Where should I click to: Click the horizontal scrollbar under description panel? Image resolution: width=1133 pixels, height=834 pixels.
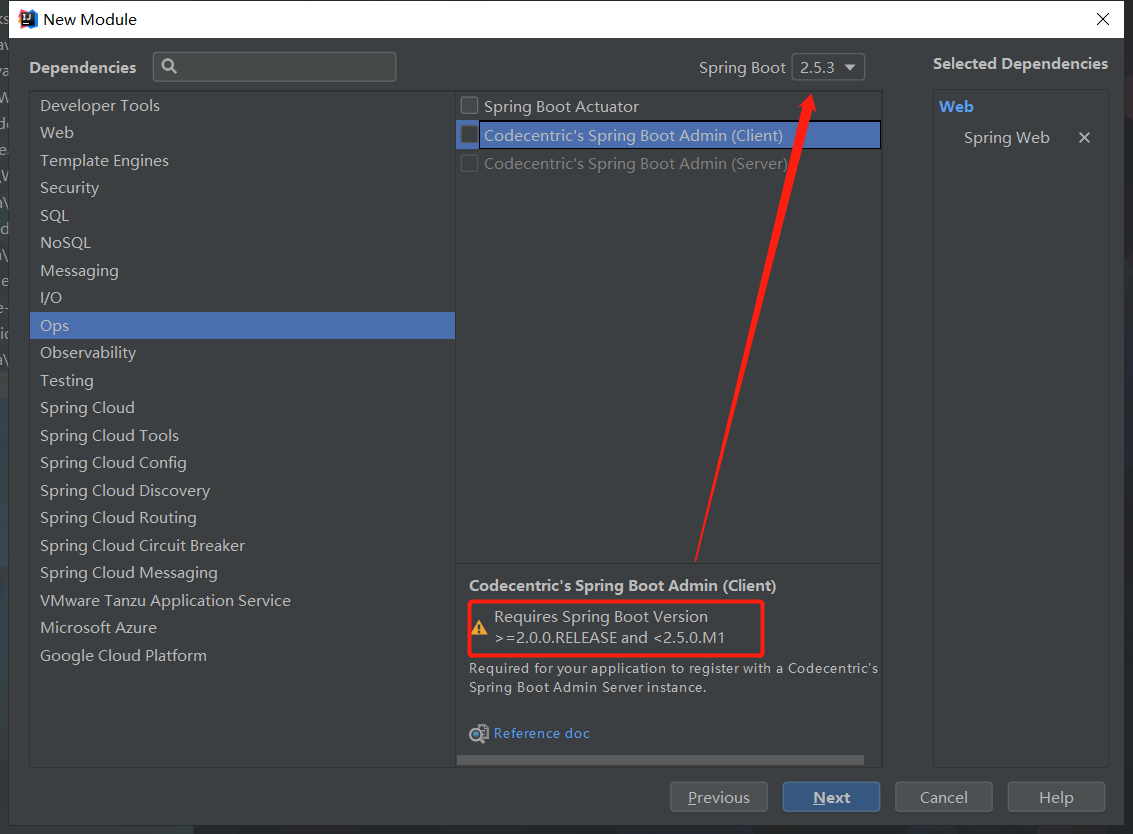pyautogui.click(x=660, y=760)
